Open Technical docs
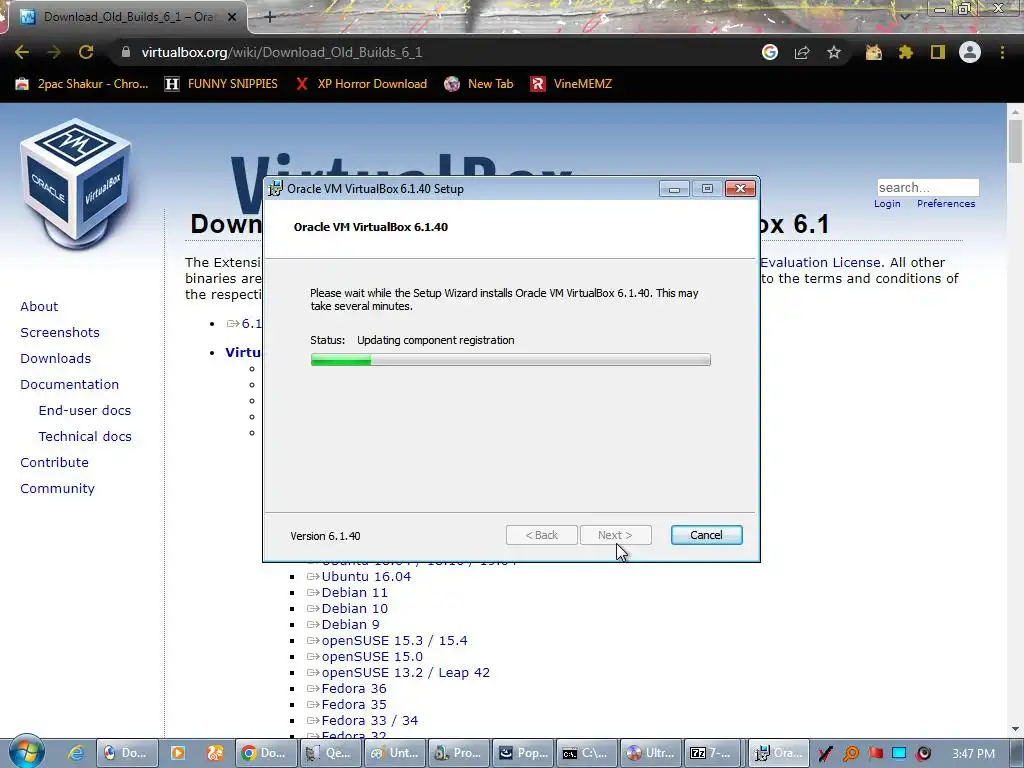This screenshot has width=1024, height=768. point(85,436)
